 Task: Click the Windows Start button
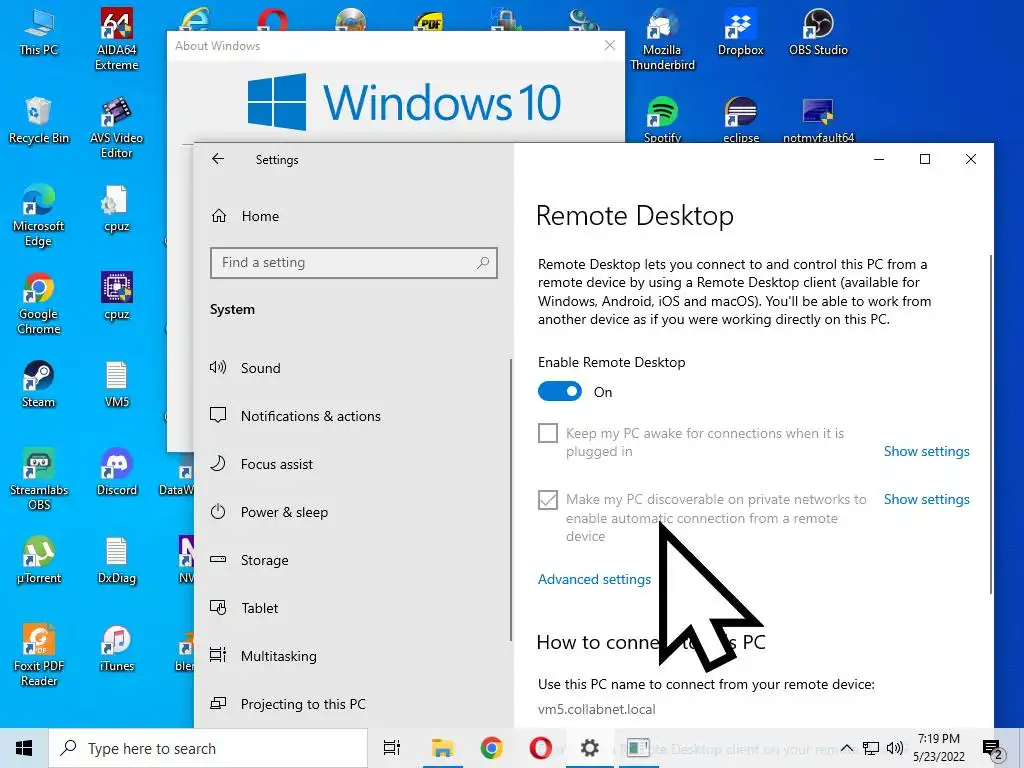tap(24, 748)
